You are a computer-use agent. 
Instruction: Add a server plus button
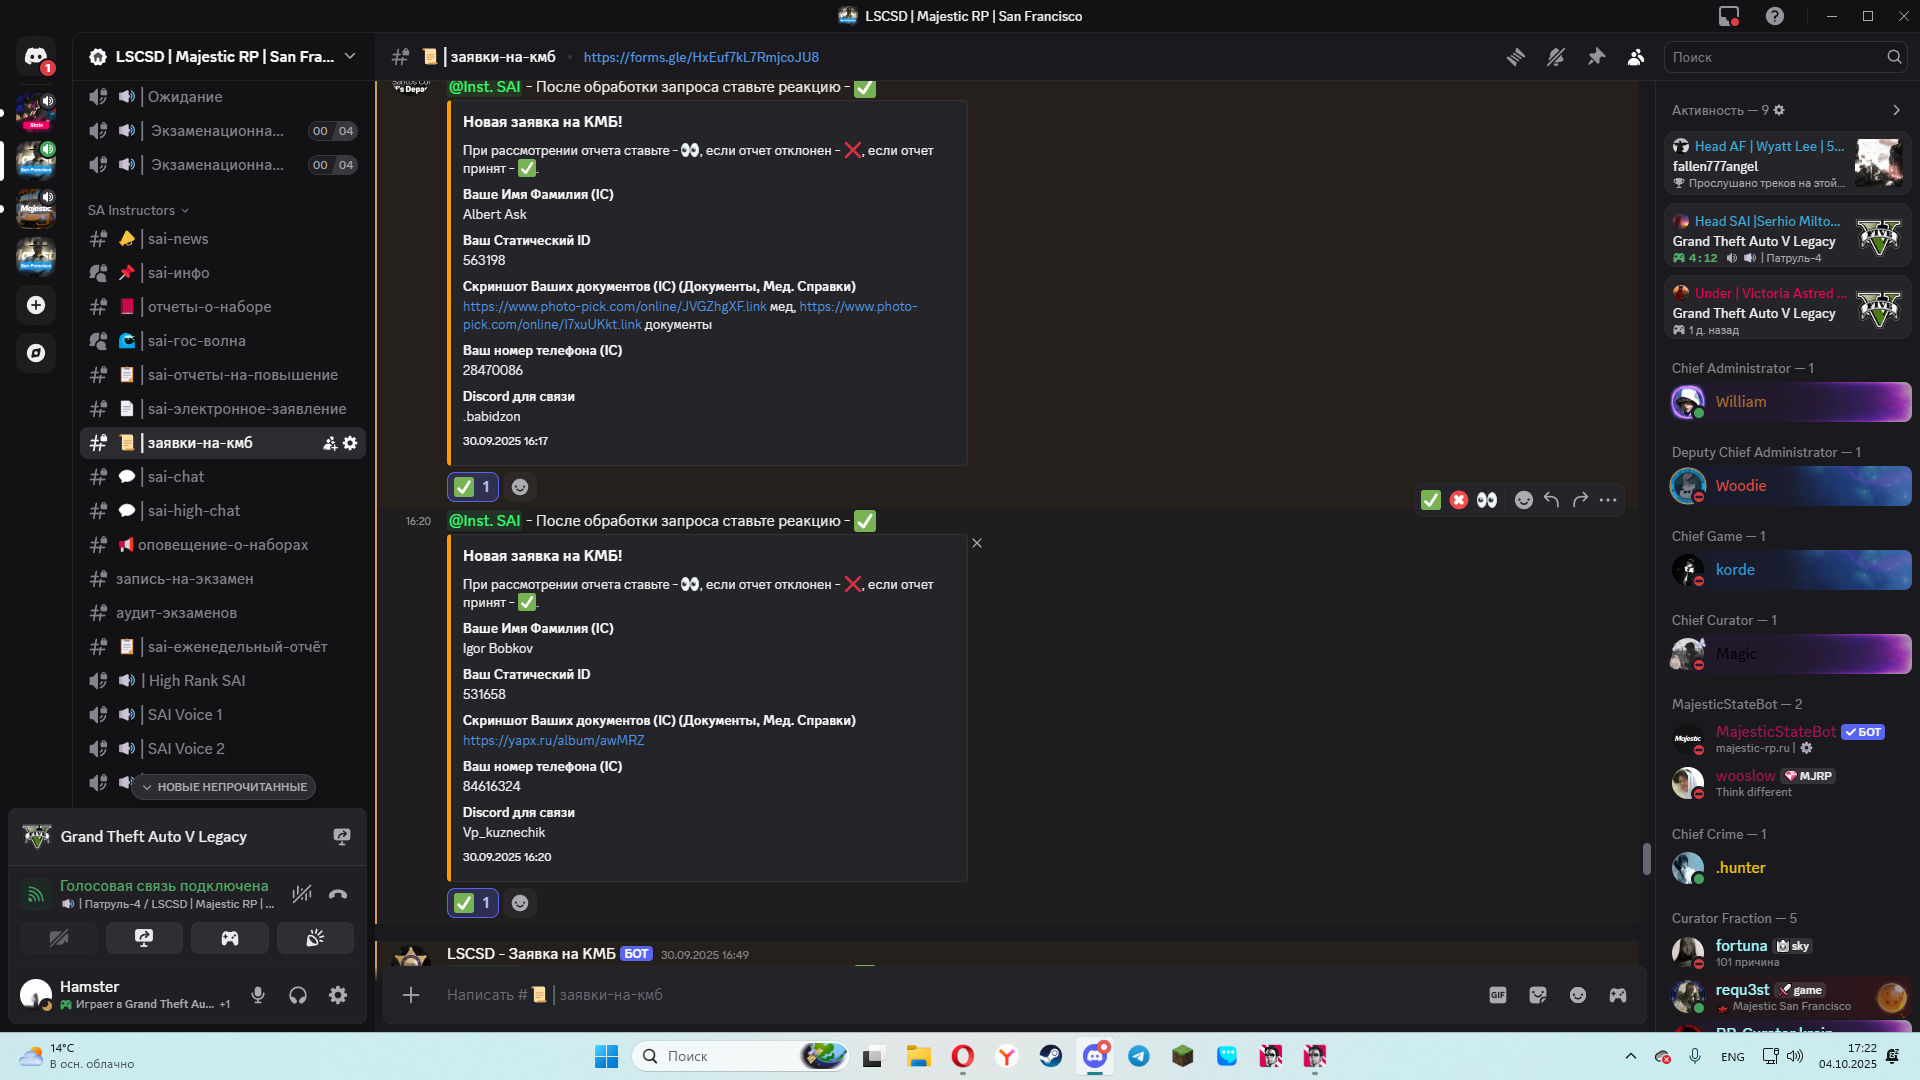click(x=36, y=305)
